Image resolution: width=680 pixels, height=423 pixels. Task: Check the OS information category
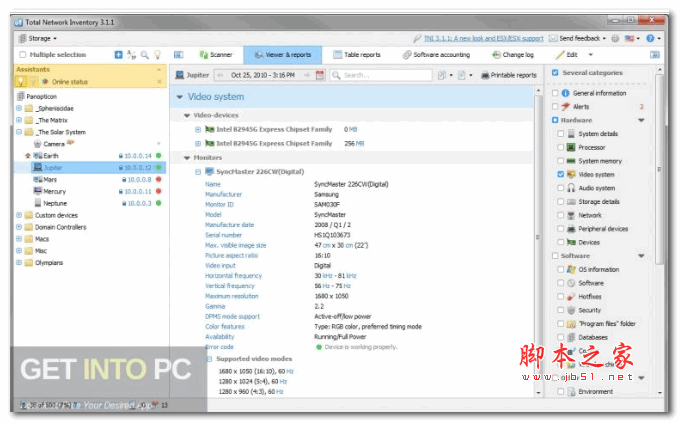560,269
